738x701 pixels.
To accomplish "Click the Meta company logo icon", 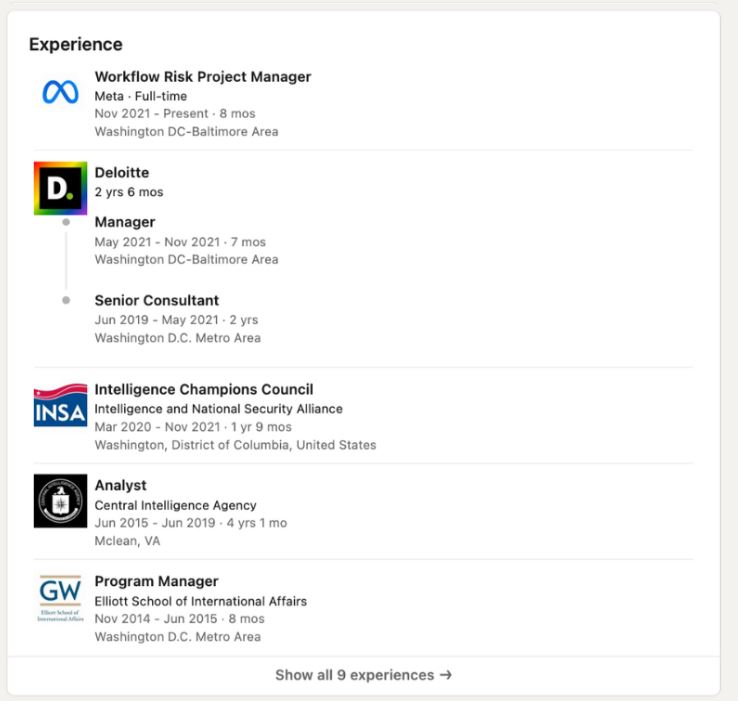I will [x=60, y=93].
